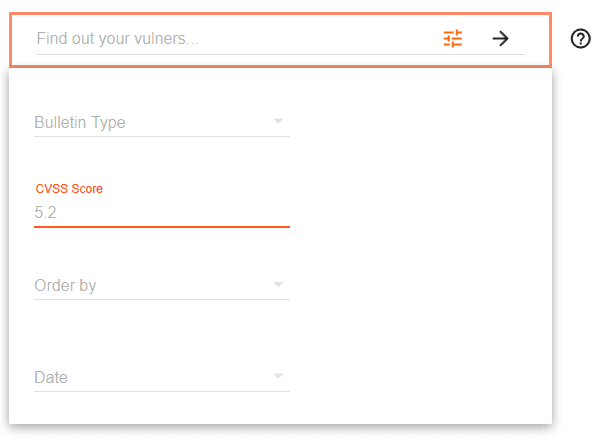Open help via the question mark icon
Screen dimensions: 601x447
pos(580,39)
